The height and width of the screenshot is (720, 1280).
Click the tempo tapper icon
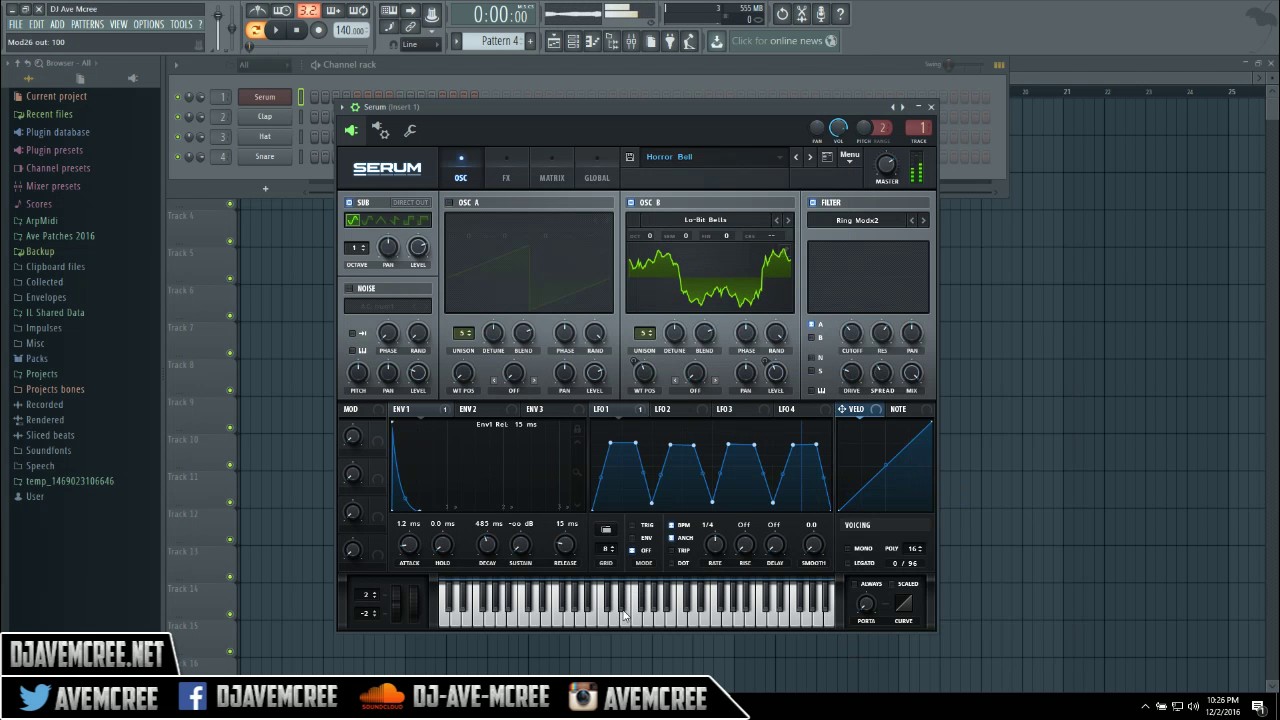(689, 41)
